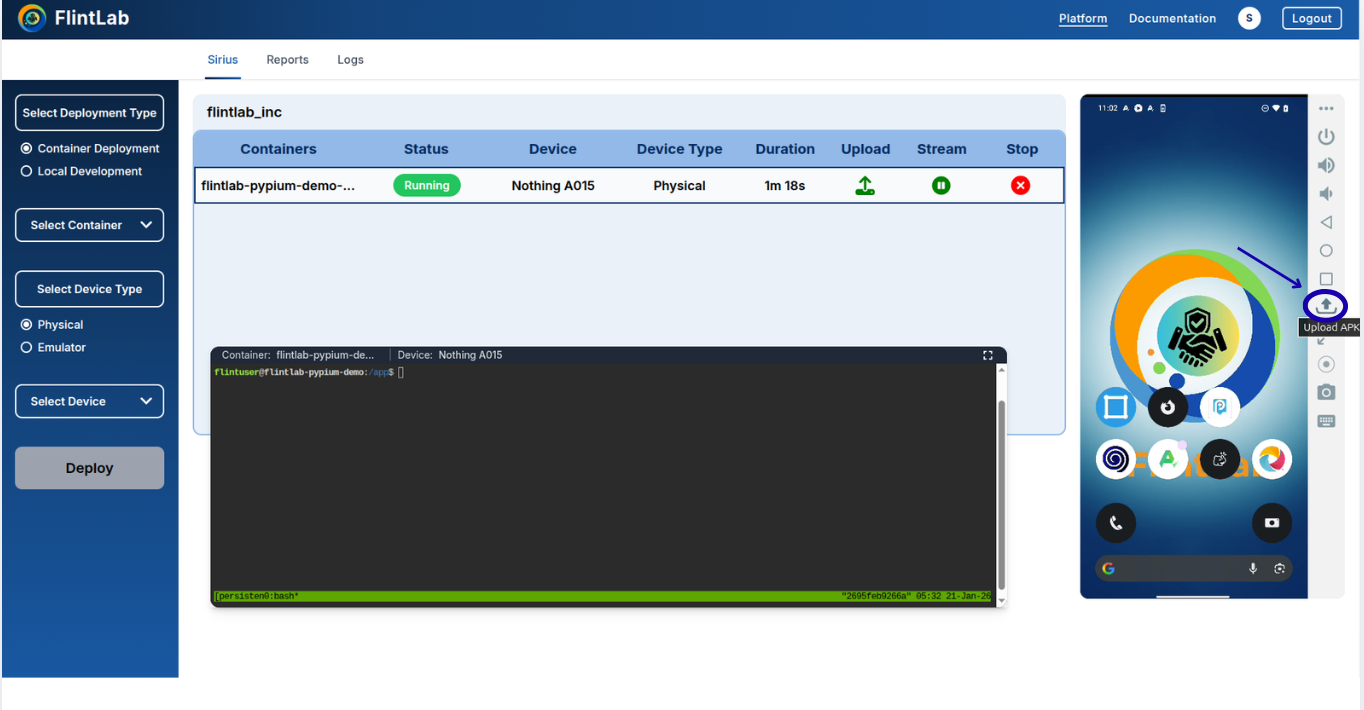Start screen recording with record icon
The height and width of the screenshot is (710, 1364).
[x=1326, y=364]
